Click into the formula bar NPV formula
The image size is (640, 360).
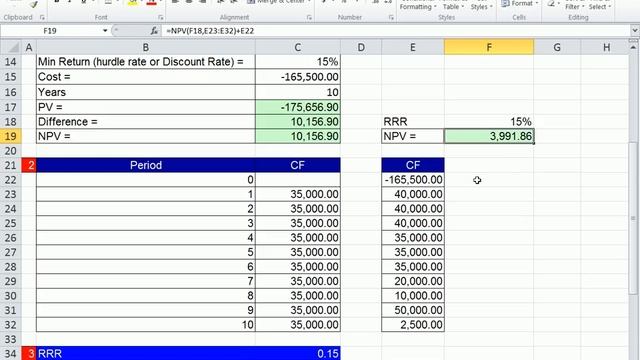click(x=210, y=31)
